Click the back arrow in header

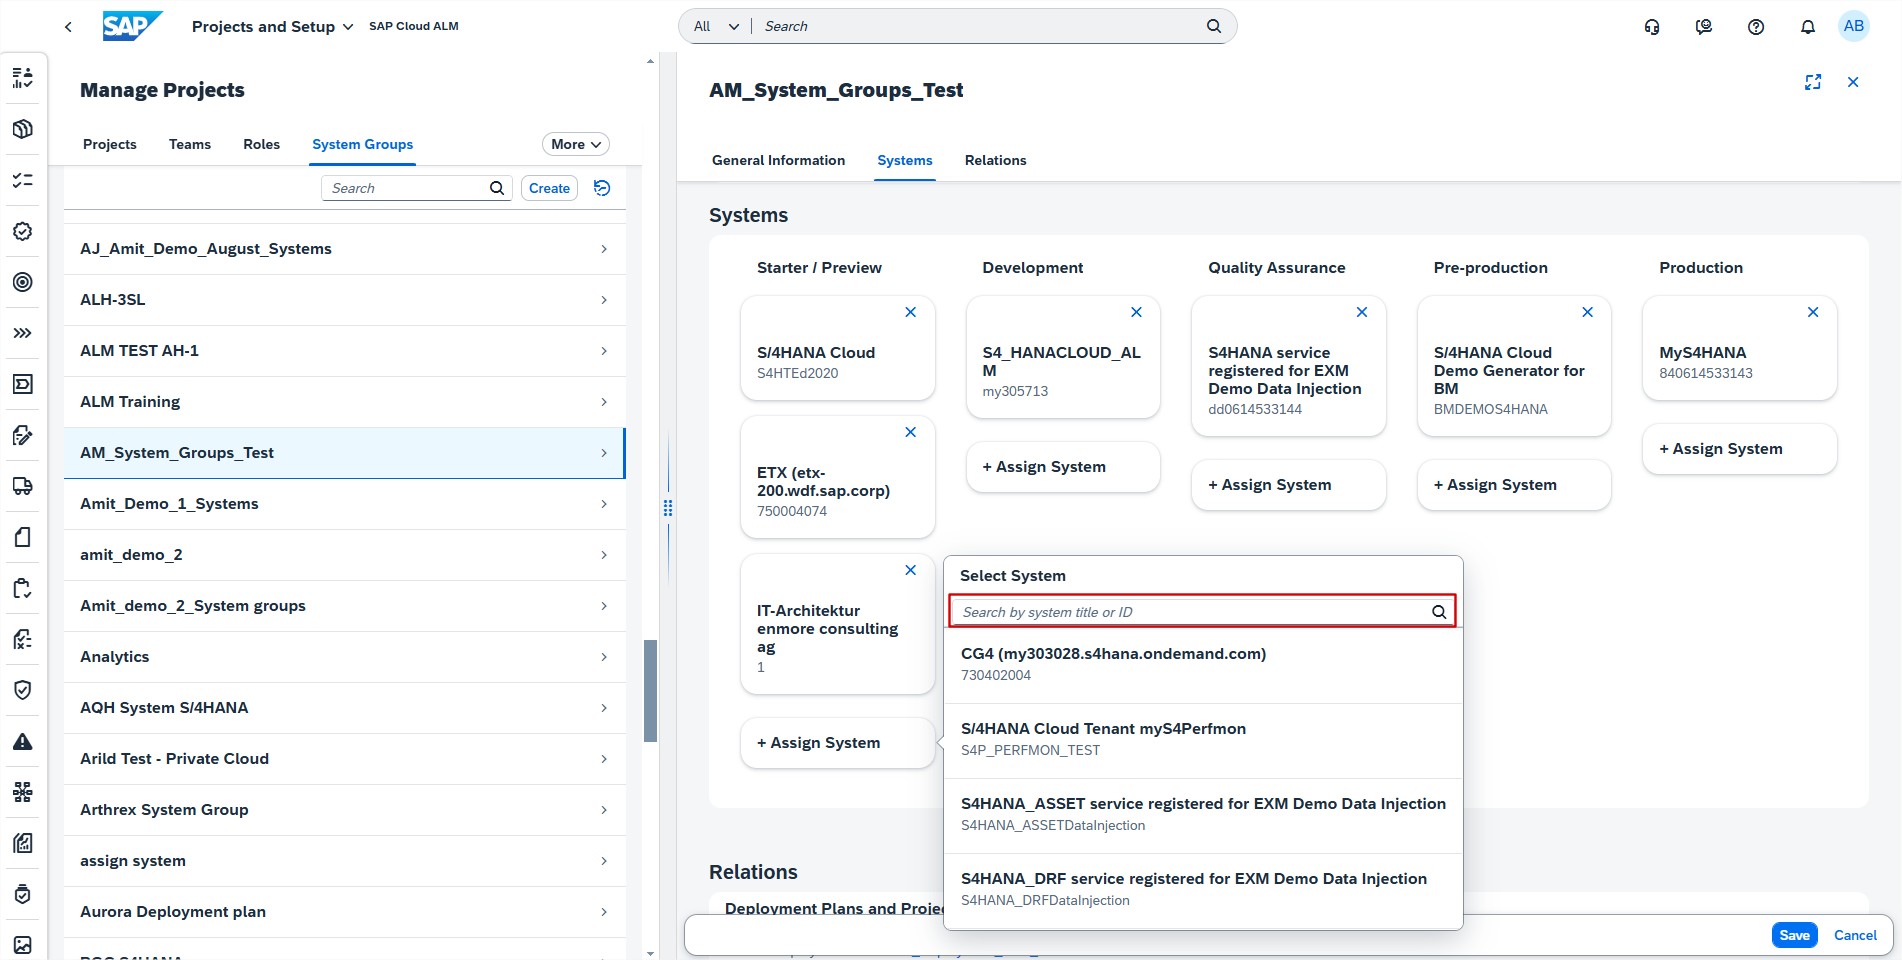(68, 27)
